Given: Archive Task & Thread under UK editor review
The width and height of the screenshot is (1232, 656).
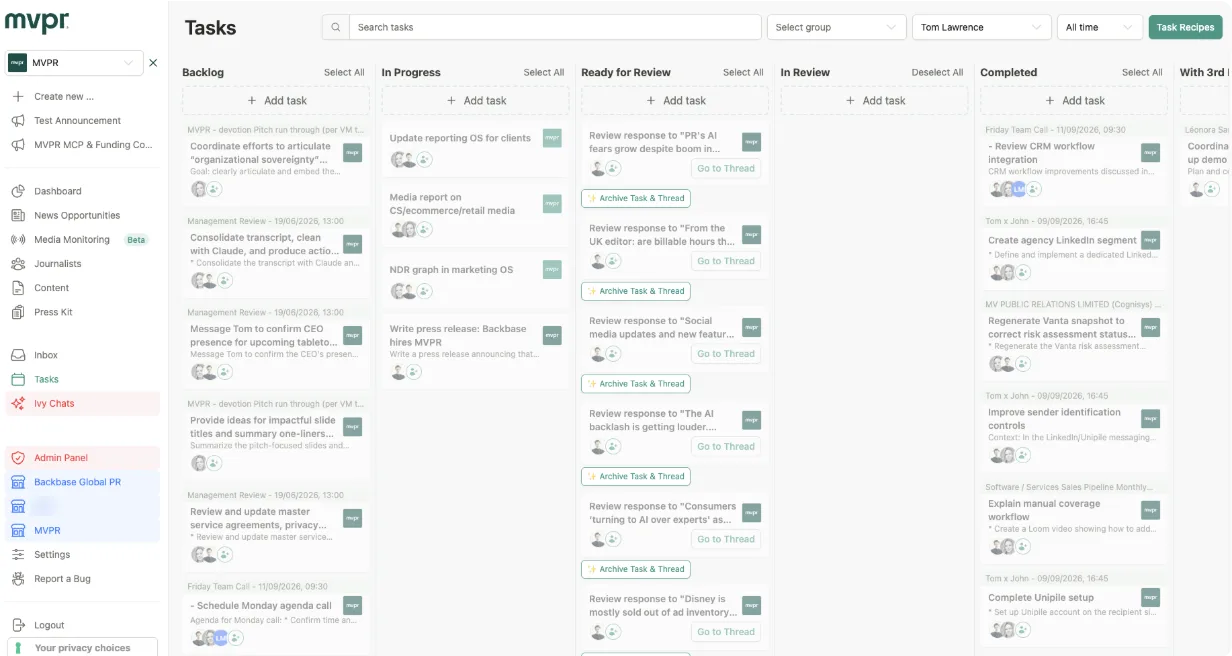Looking at the screenshot, I should (x=636, y=291).
